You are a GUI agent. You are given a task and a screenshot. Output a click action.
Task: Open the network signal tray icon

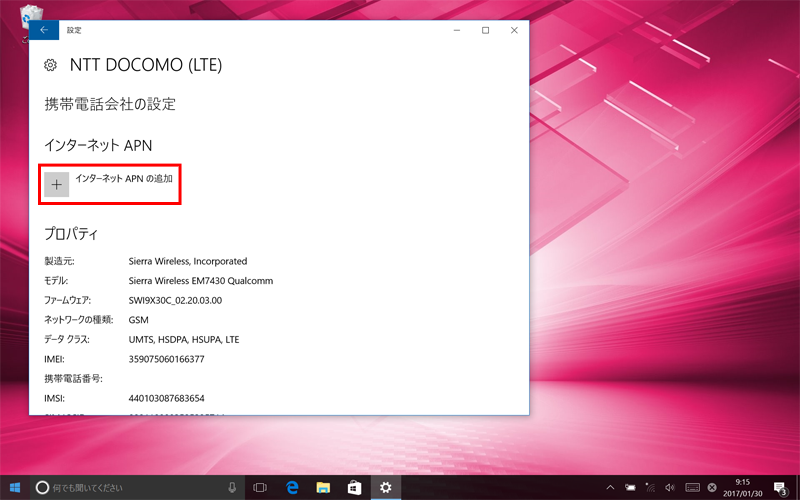point(650,488)
